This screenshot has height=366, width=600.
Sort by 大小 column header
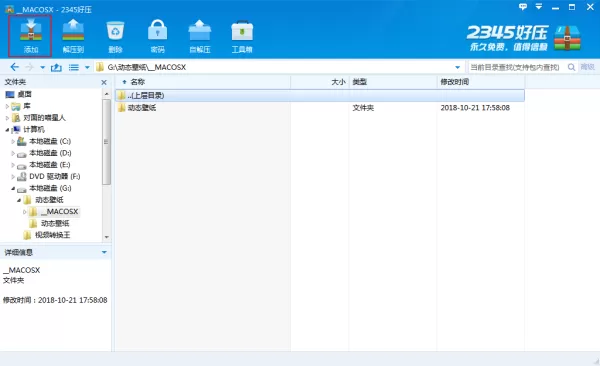(x=320, y=82)
